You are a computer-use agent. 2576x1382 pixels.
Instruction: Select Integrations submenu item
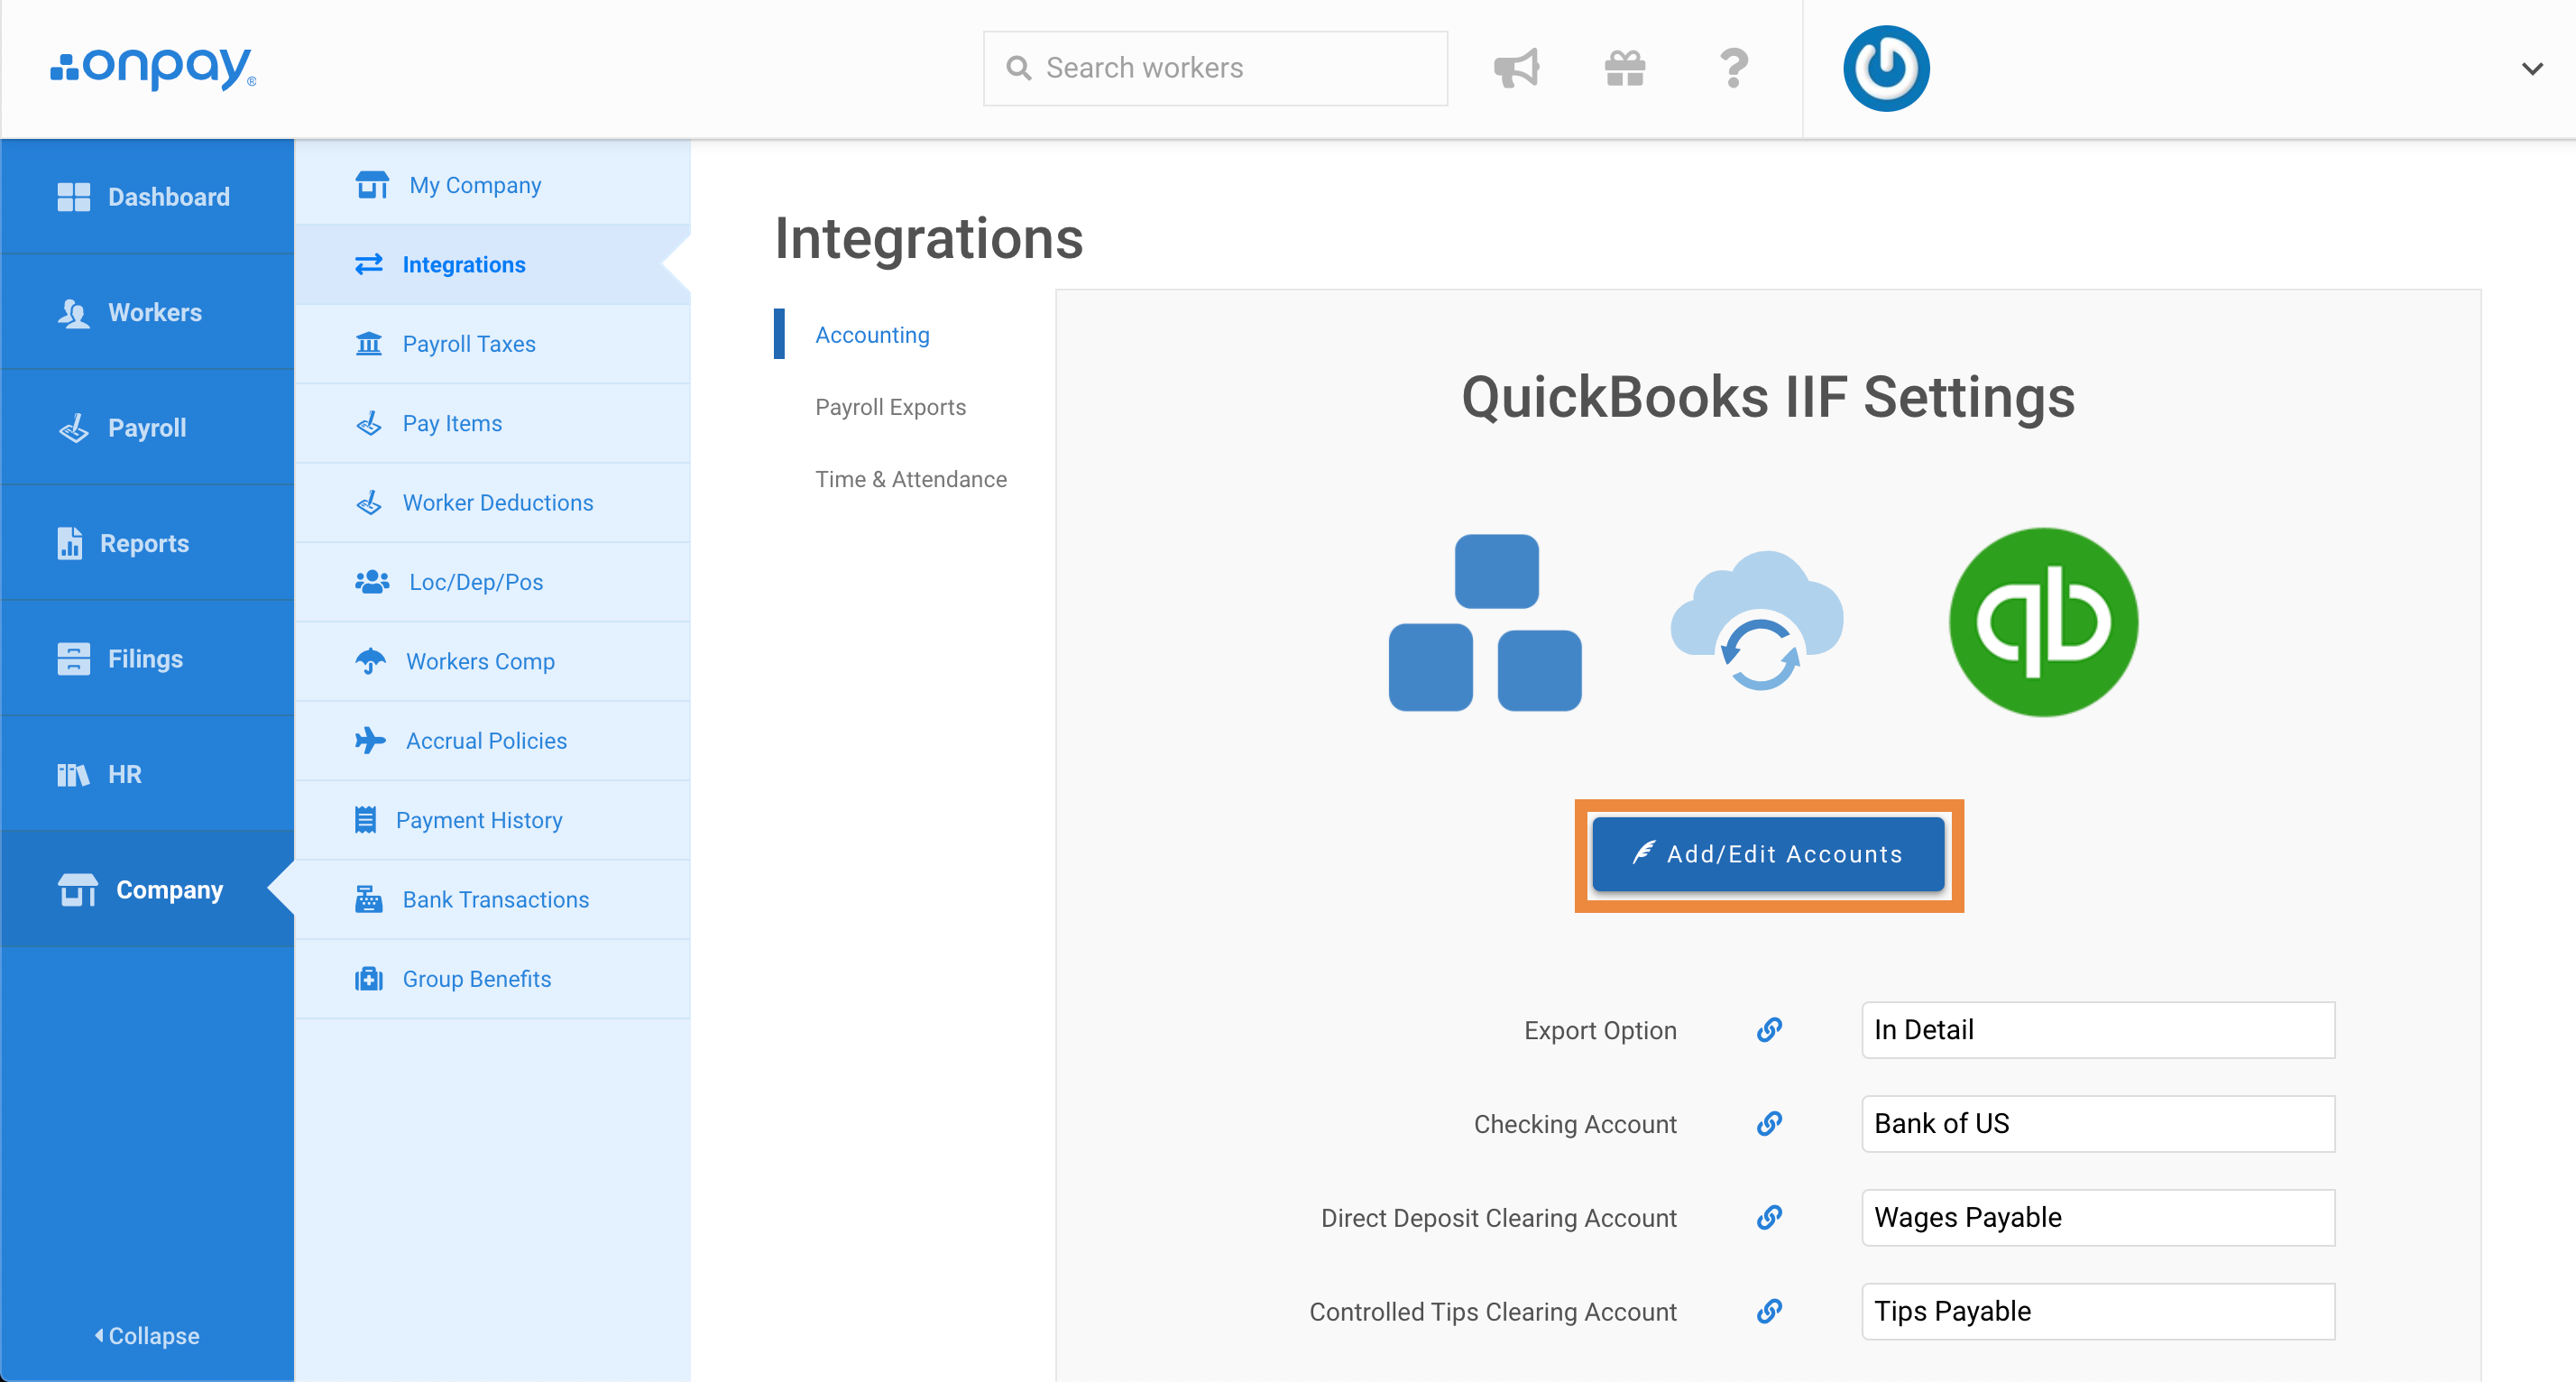[x=492, y=264]
